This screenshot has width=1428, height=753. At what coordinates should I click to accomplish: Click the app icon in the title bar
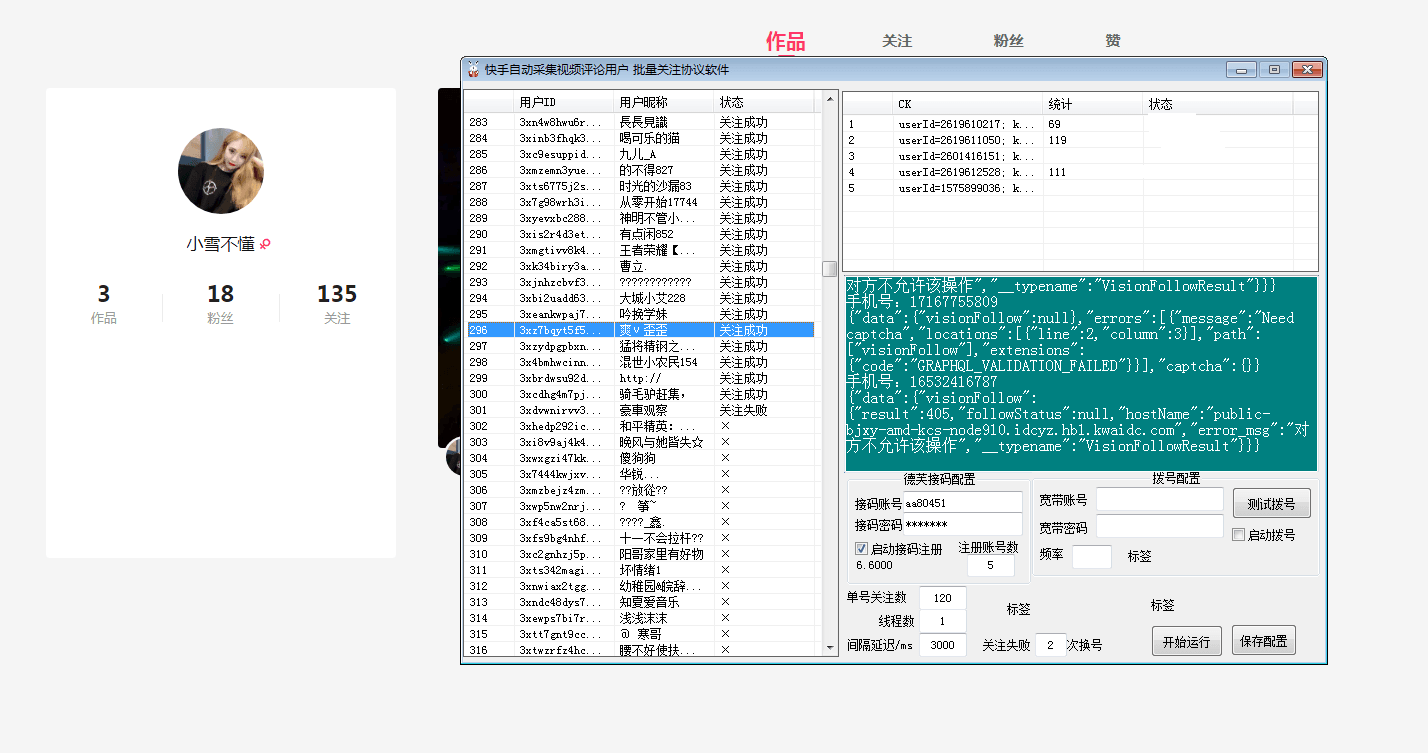point(473,70)
